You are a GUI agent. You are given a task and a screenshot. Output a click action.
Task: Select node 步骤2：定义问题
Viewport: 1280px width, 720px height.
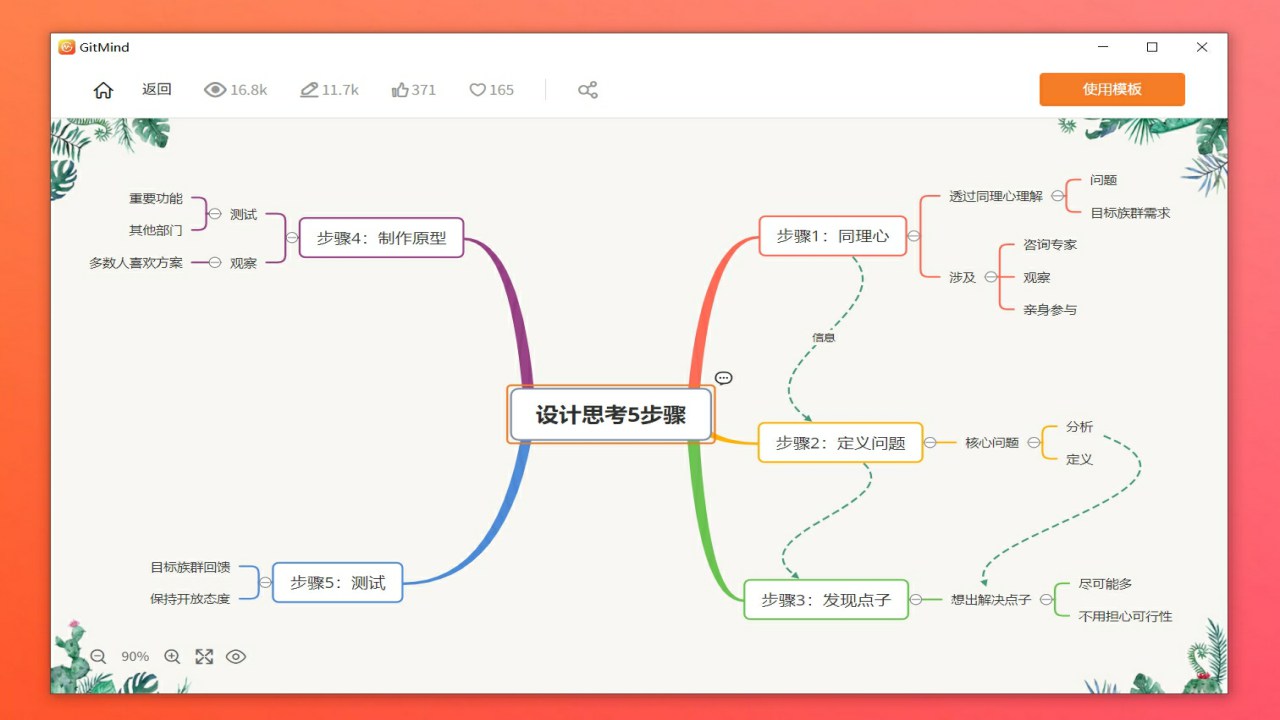pos(841,442)
